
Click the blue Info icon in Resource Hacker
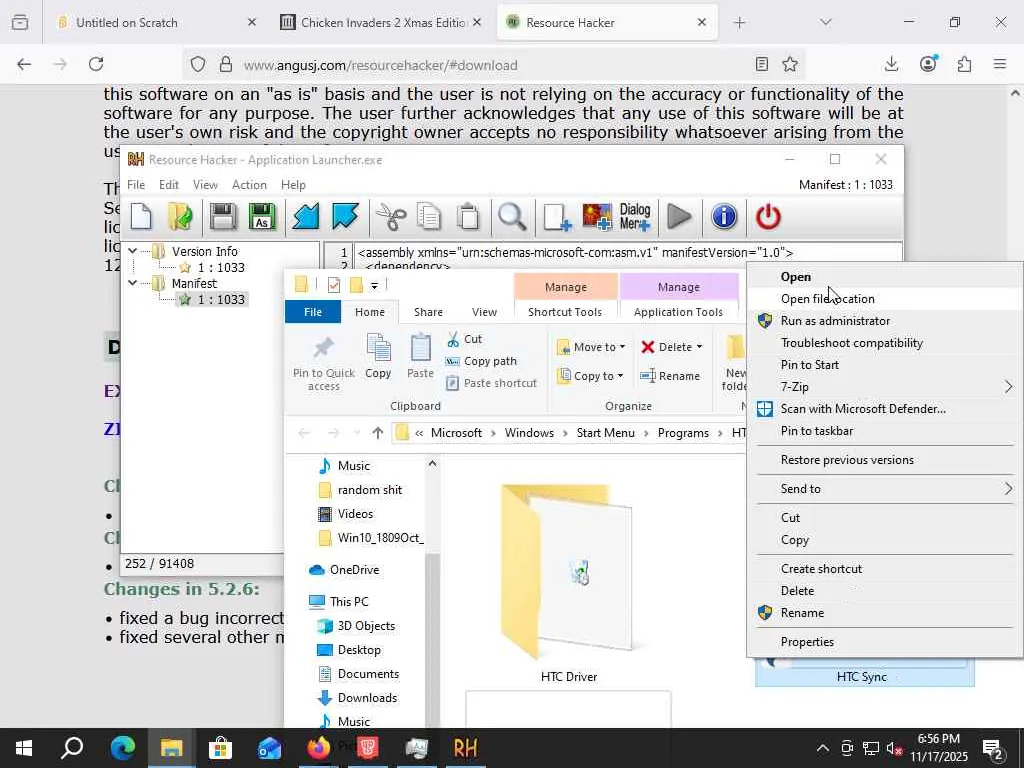point(724,217)
